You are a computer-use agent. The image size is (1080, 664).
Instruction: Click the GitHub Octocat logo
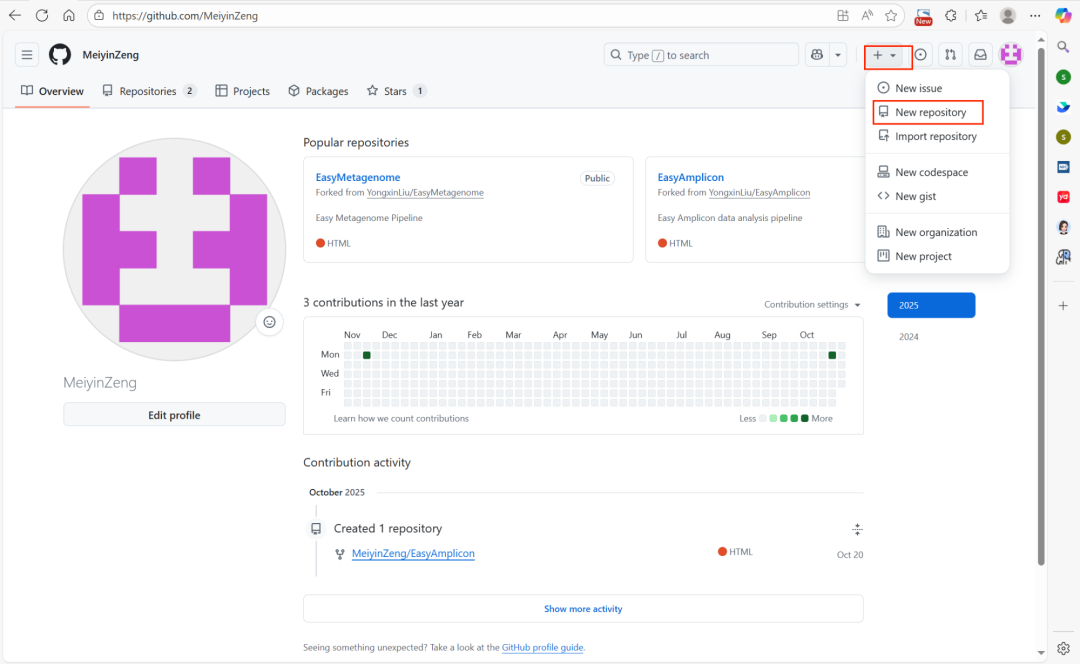(60, 54)
